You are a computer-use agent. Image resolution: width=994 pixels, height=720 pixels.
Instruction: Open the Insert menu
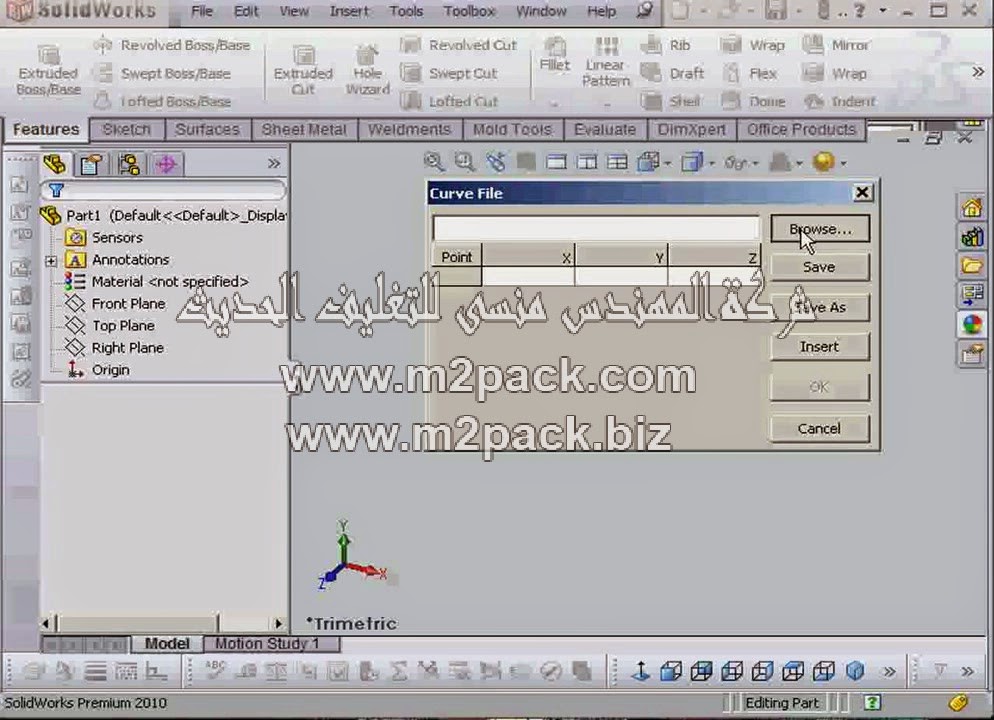[349, 11]
